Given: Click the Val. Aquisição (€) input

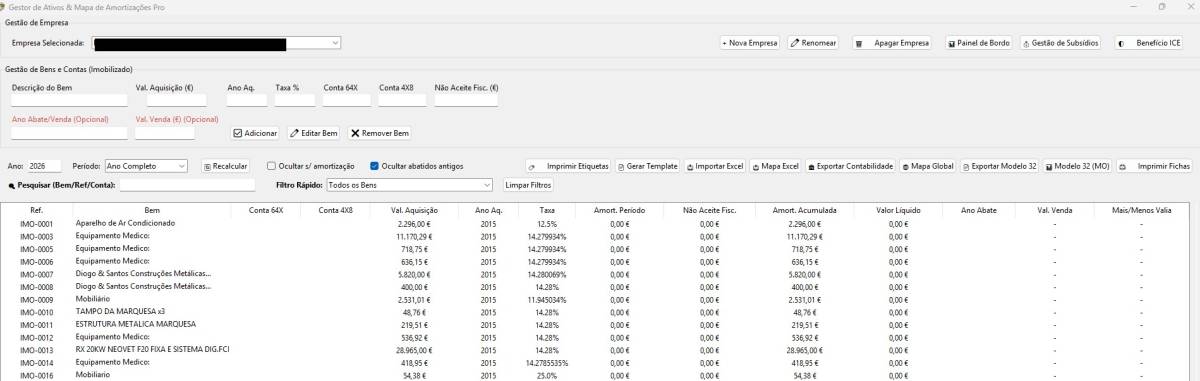Looking at the screenshot, I should [176, 100].
